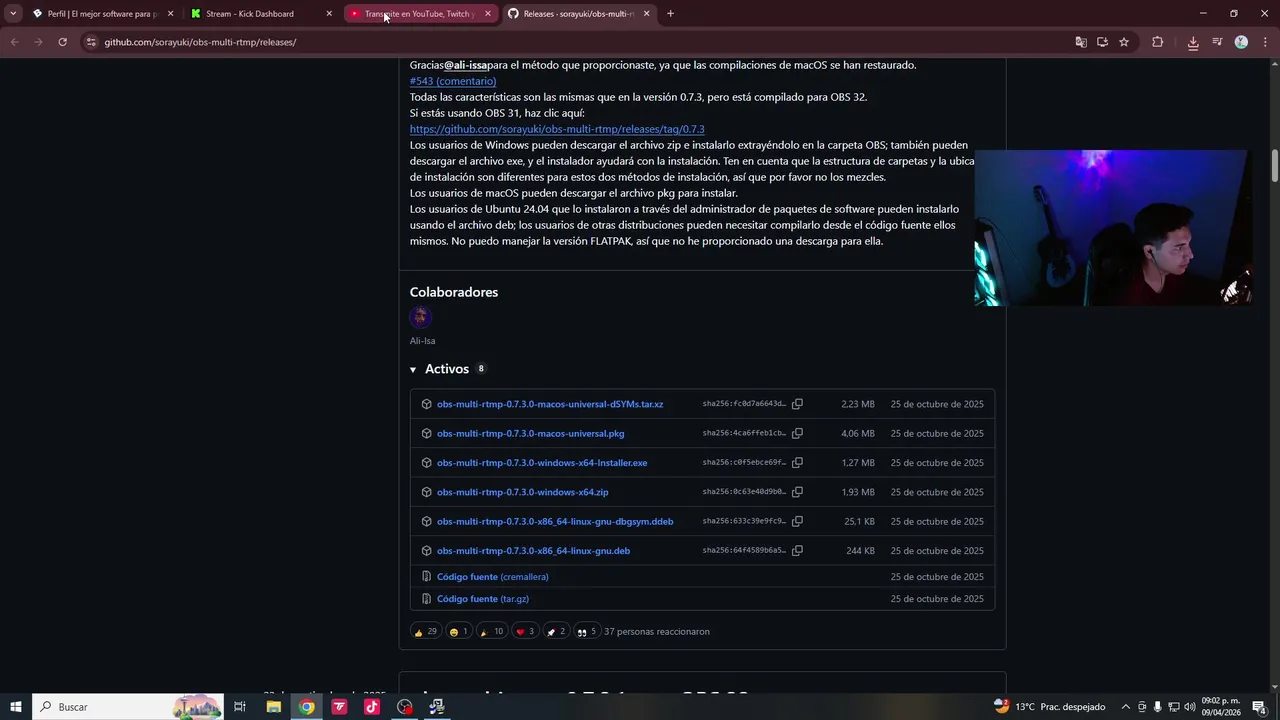Open Chrome three-dot menu

pyautogui.click(x=1264, y=42)
